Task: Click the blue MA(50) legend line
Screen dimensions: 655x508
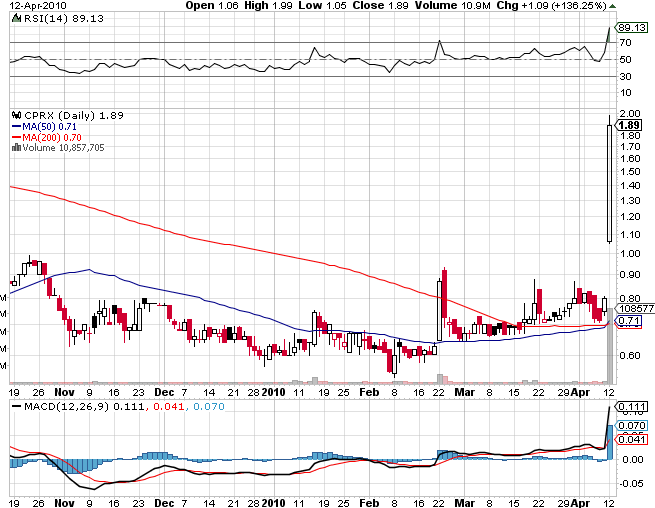Action: [x=16, y=126]
